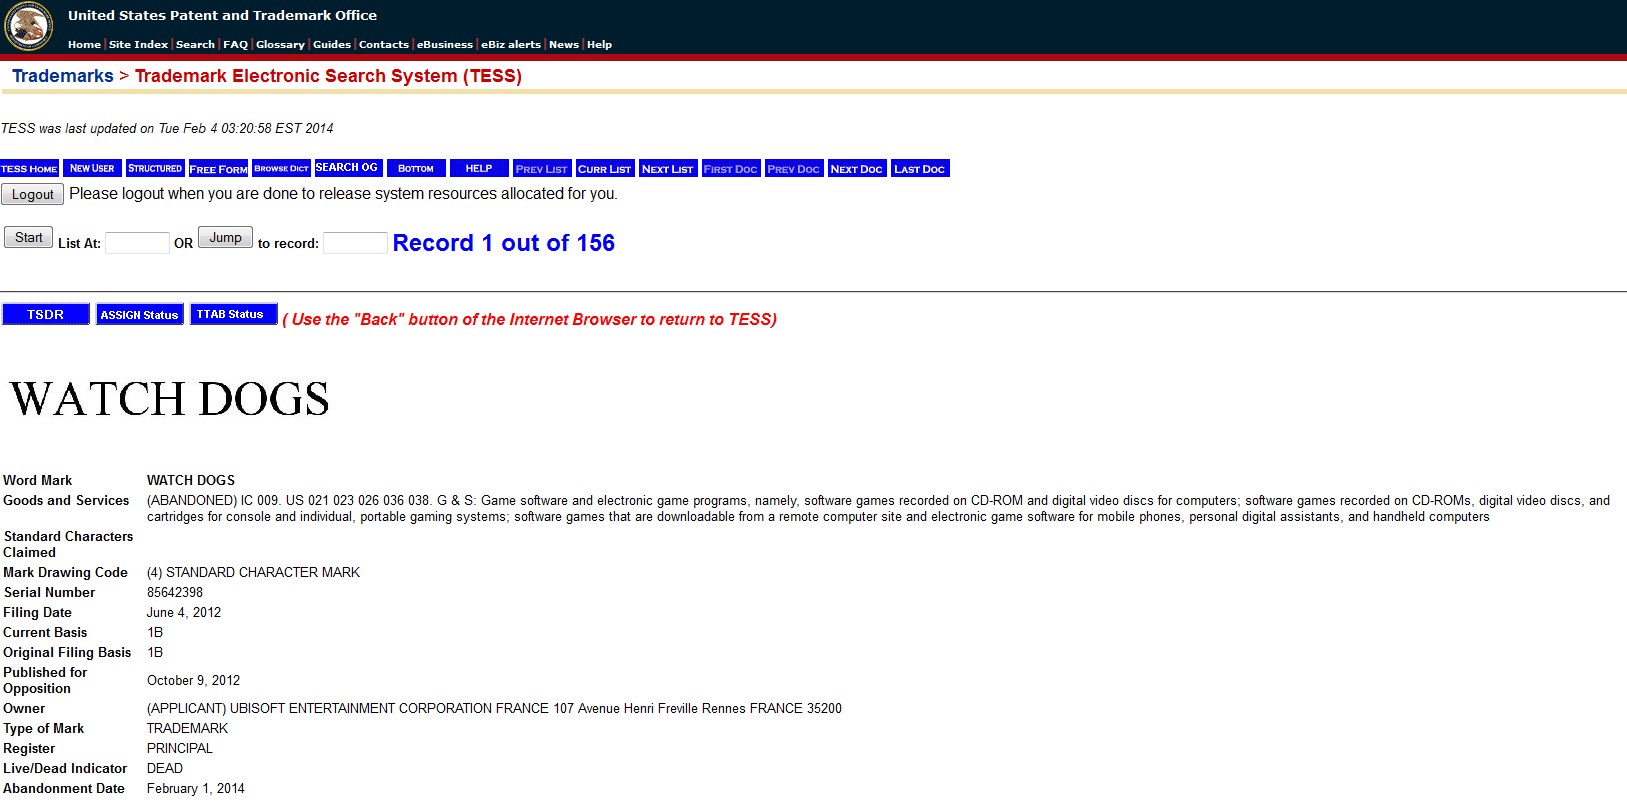The image size is (1627, 803).
Task: Open the ASSIGN Status button
Action: tap(140, 314)
